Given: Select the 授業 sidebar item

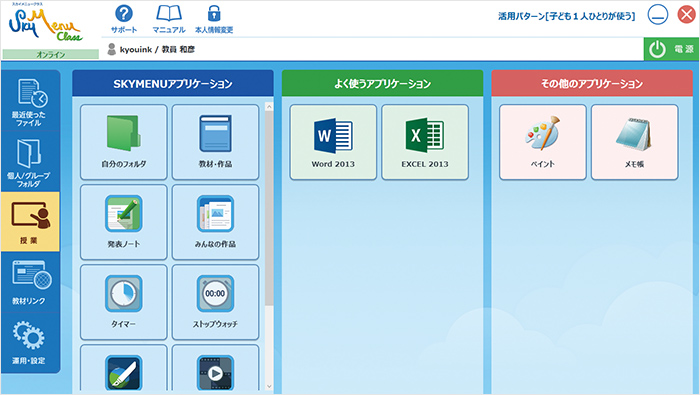Looking at the screenshot, I should pyautogui.click(x=29, y=222).
